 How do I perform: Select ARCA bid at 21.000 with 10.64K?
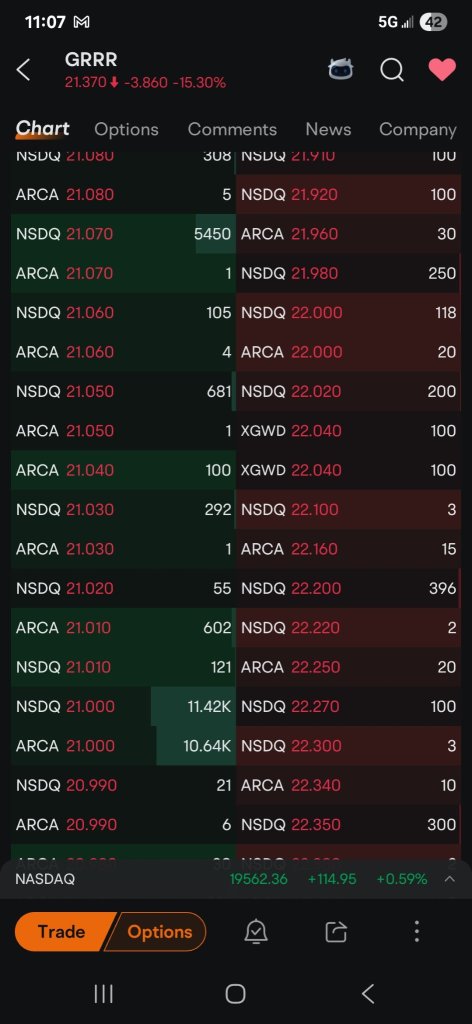point(123,745)
